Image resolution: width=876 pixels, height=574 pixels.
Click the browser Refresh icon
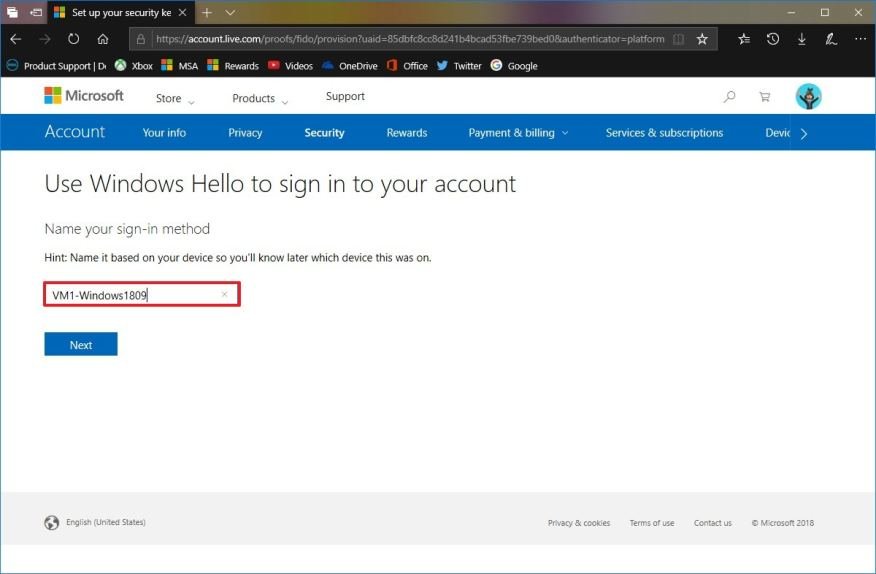coord(73,39)
